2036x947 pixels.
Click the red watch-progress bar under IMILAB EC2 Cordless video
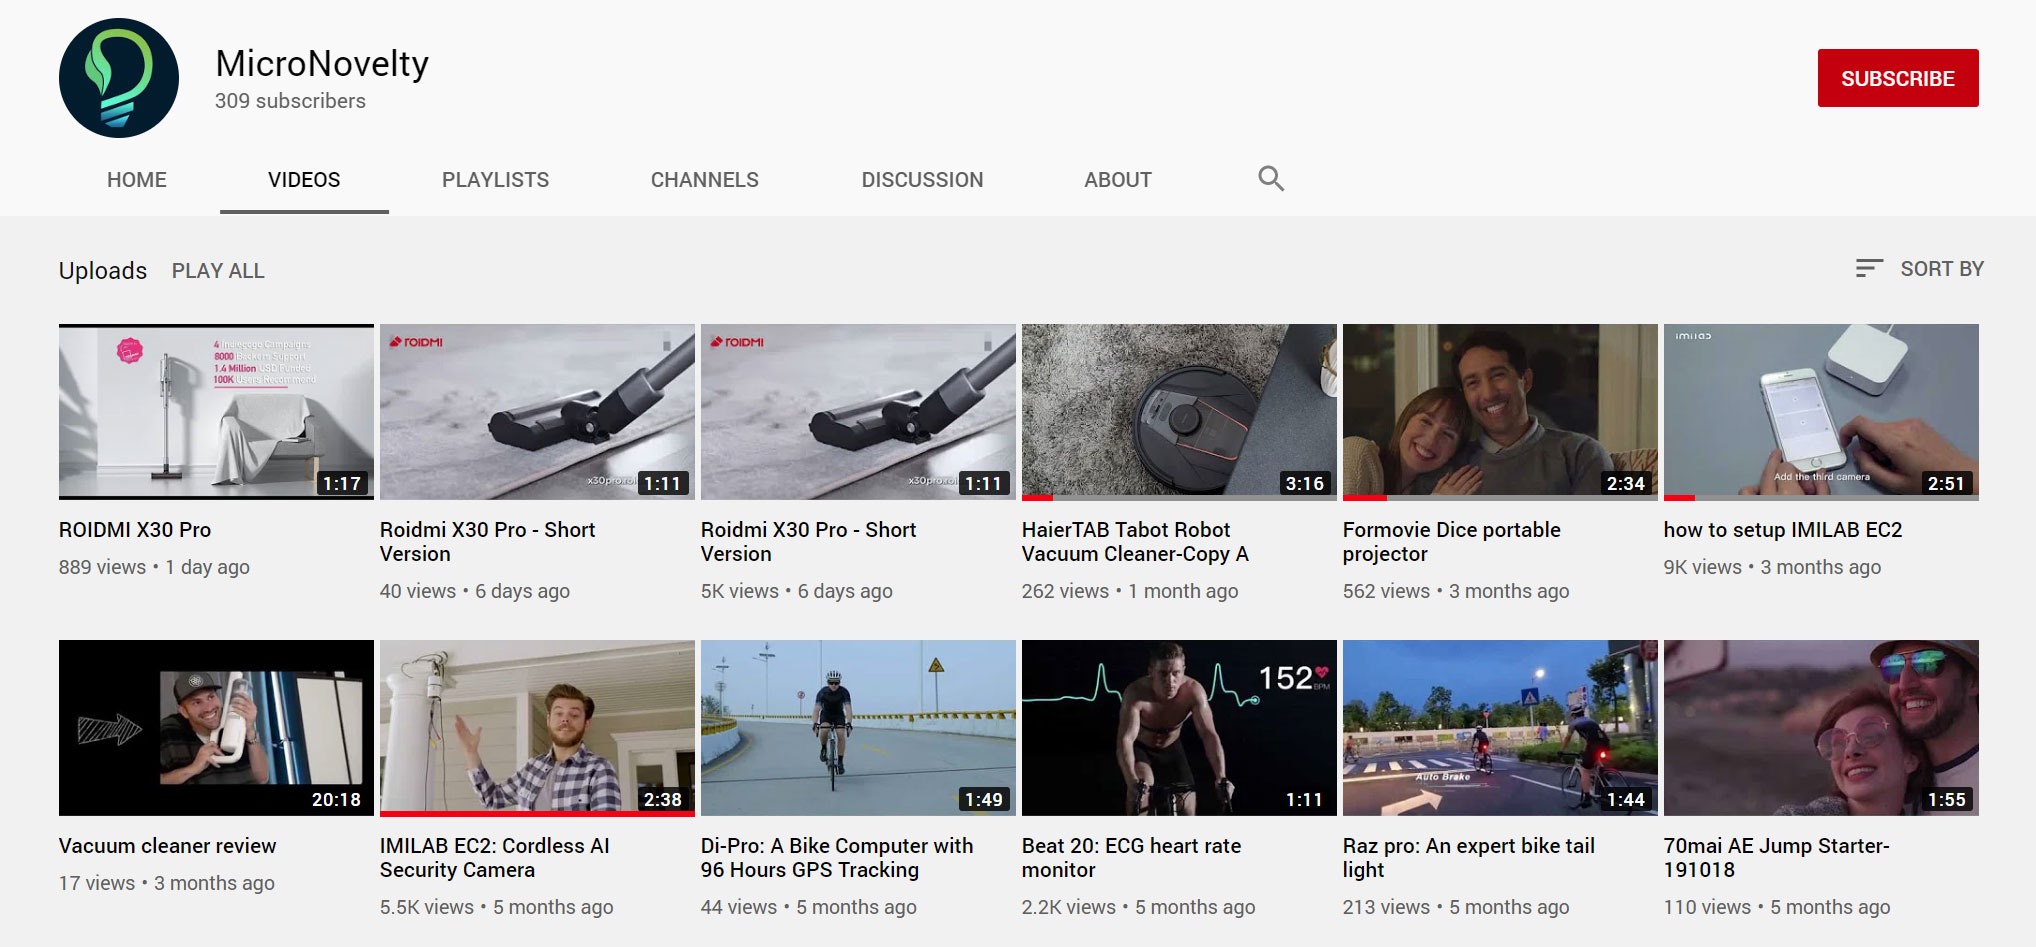(537, 813)
